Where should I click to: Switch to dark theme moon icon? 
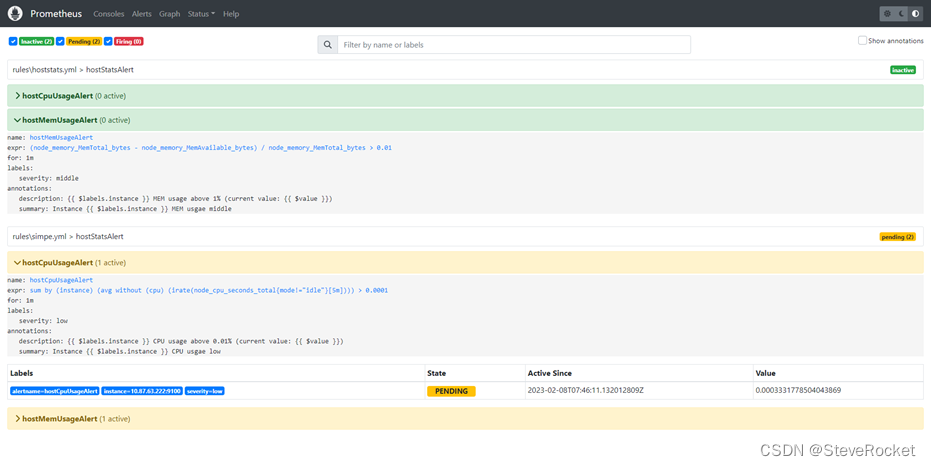point(901,13)
